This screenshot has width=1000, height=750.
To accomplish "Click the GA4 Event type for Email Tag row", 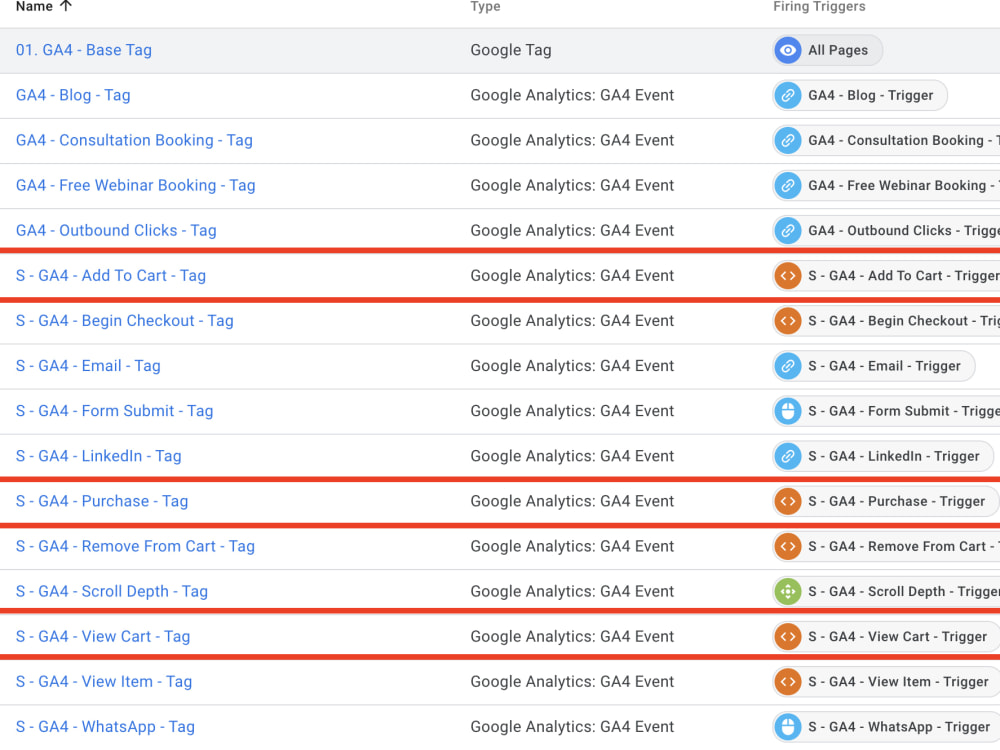I will coord(572,366).
